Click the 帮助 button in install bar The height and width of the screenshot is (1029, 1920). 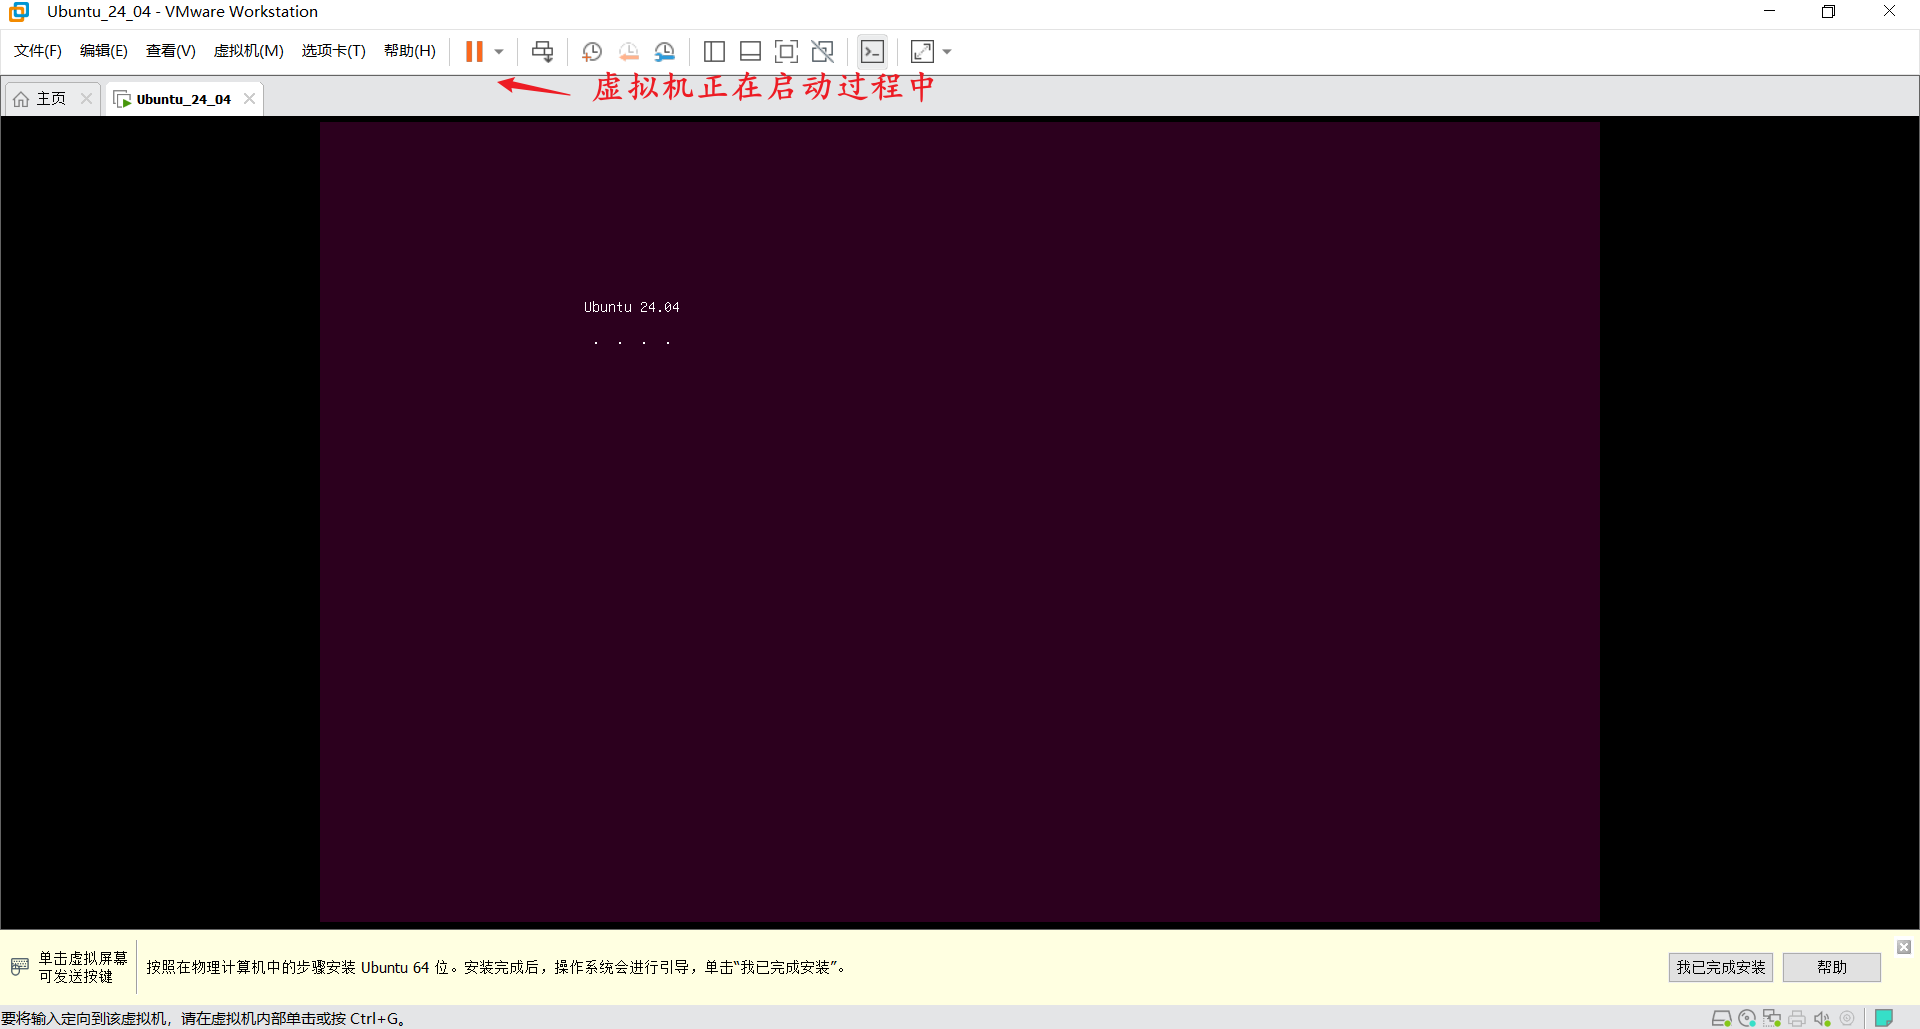click(1831, 967)
